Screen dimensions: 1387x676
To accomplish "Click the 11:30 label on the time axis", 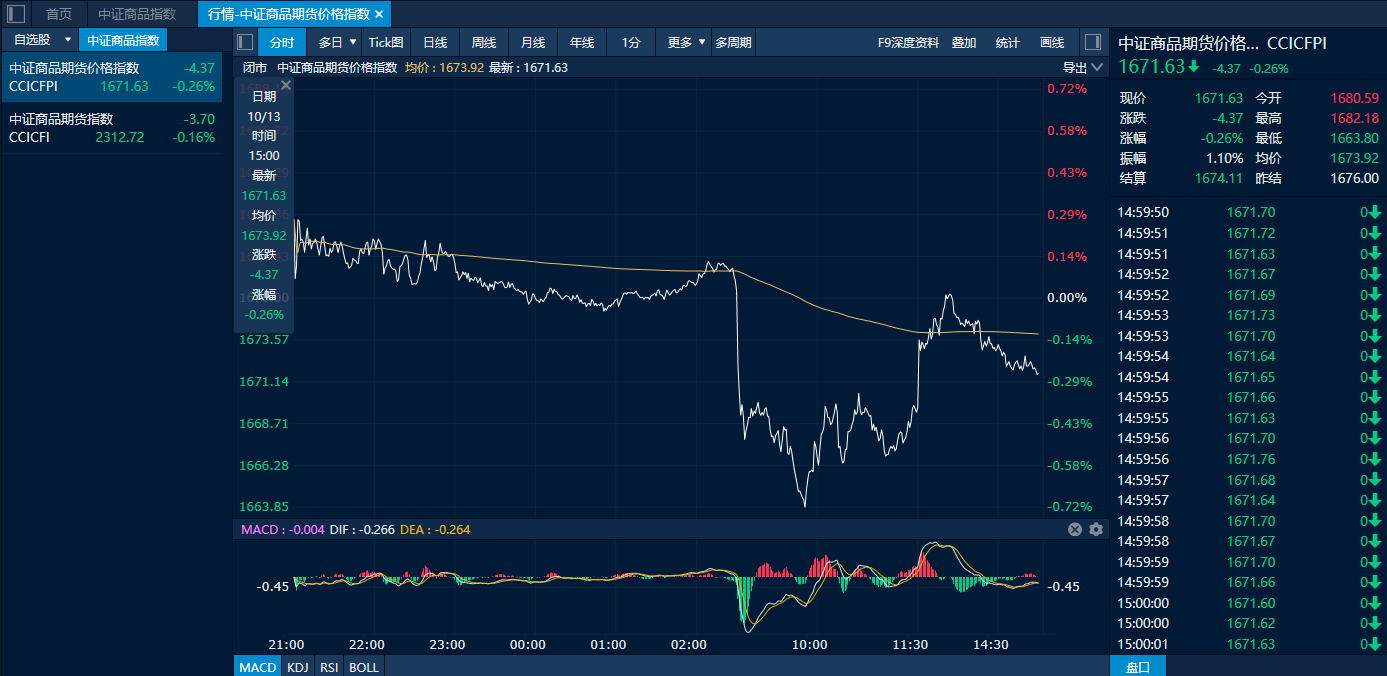I will (911, 645).
